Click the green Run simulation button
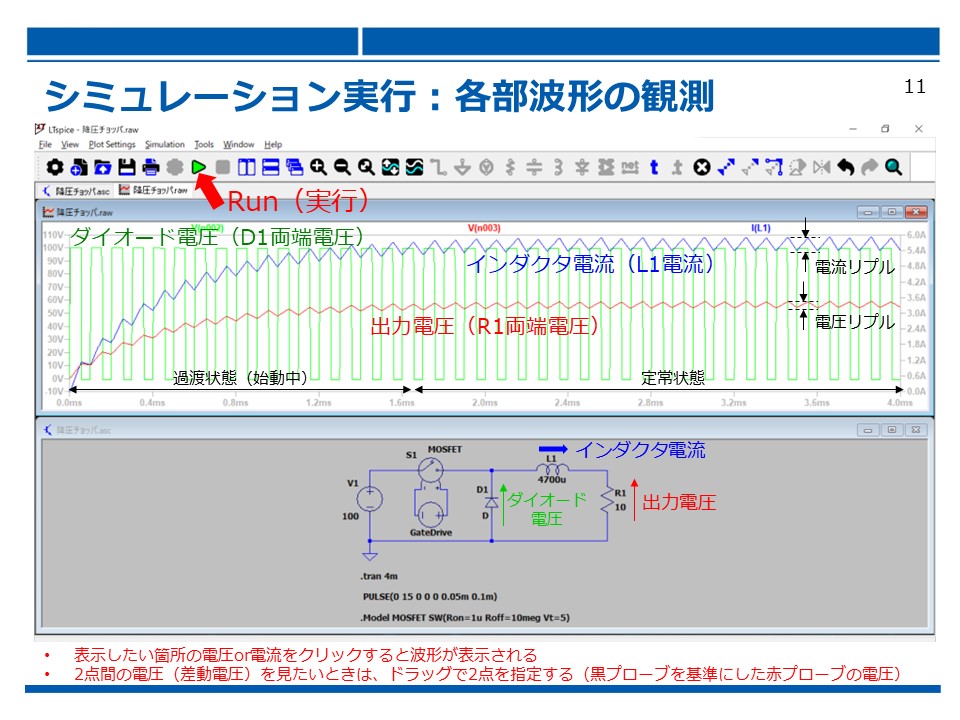Image resolution: width=960 pixels, height=720 pixels. click(x=199, y=168)
